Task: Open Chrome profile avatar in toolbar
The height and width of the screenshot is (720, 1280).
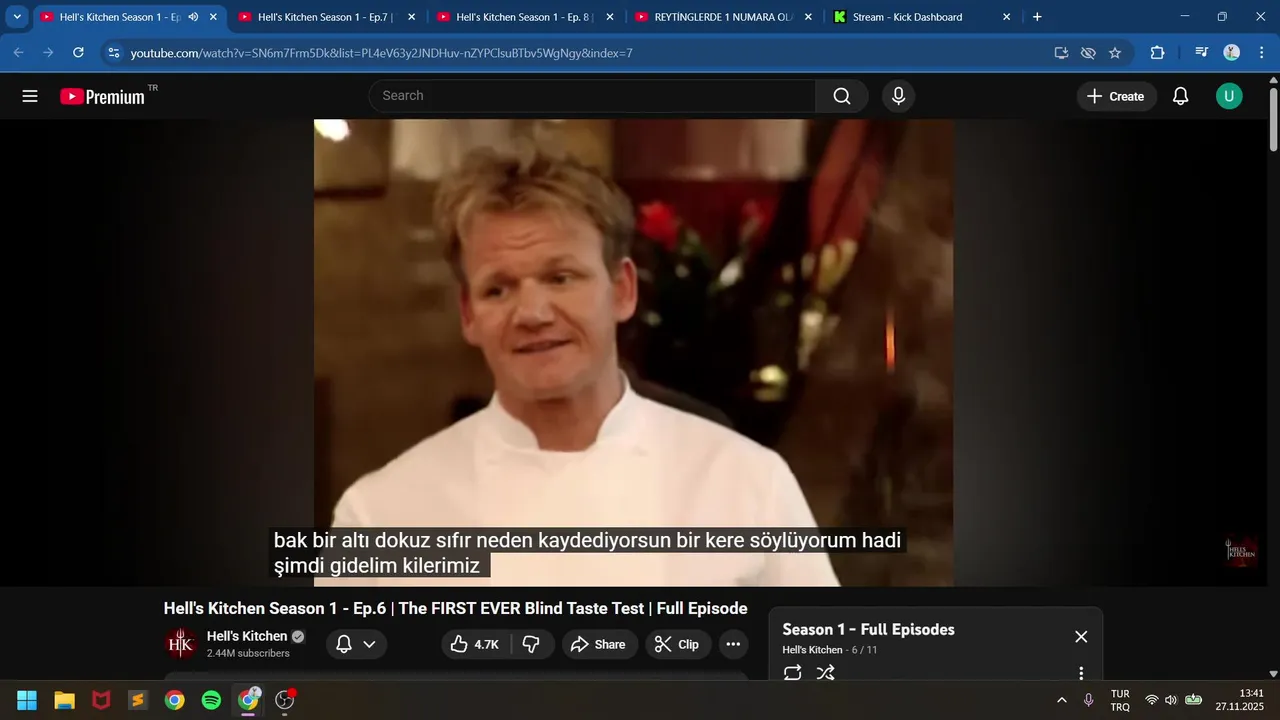Action: coord(1232,53)
